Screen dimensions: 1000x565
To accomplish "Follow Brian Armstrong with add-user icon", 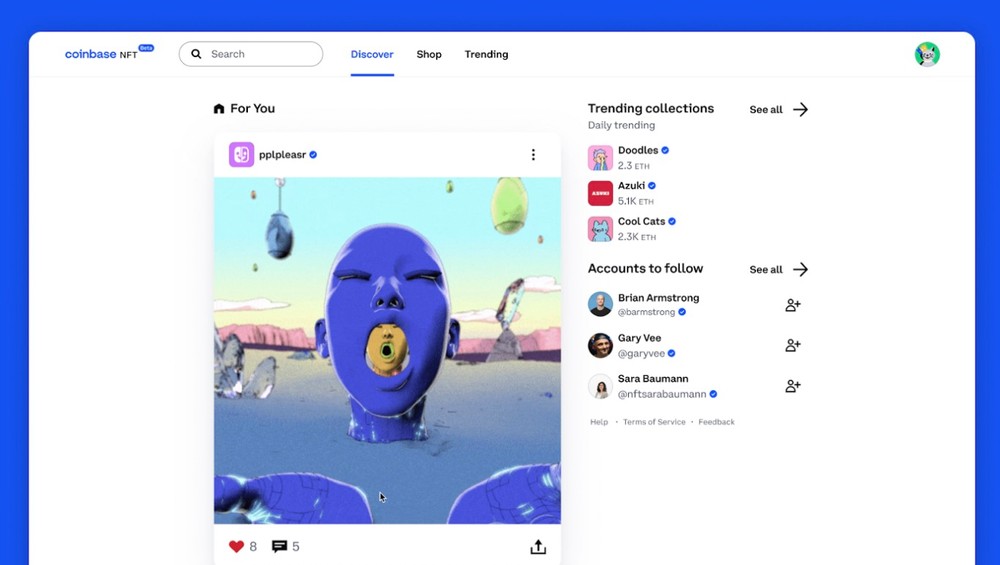I will [x=793, y=305].
